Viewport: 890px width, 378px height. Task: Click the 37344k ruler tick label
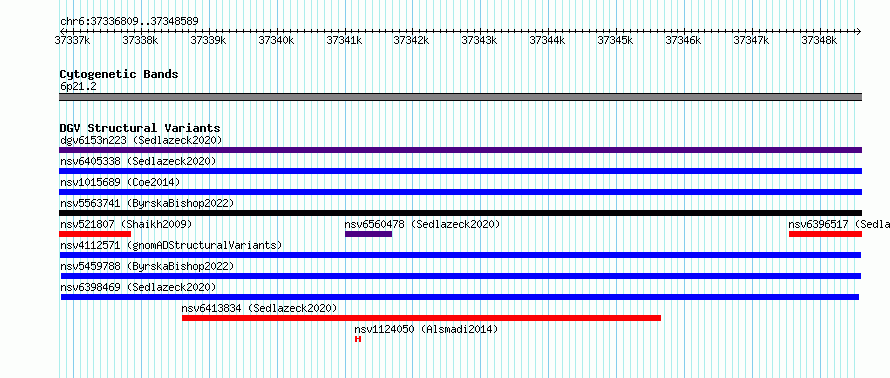547,40
